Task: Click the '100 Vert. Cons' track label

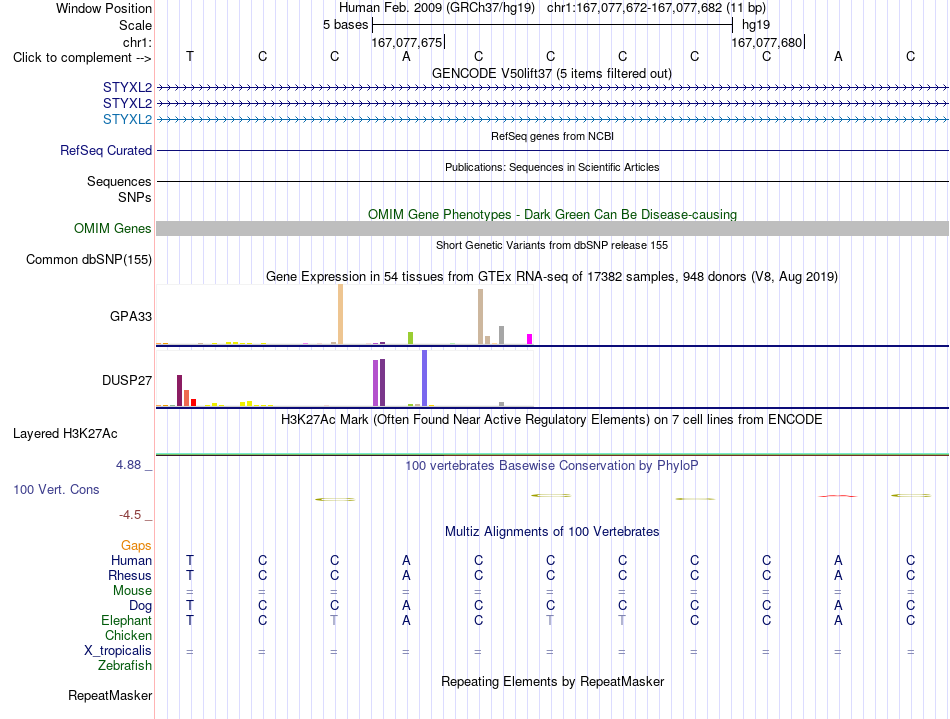Action: 56,489
